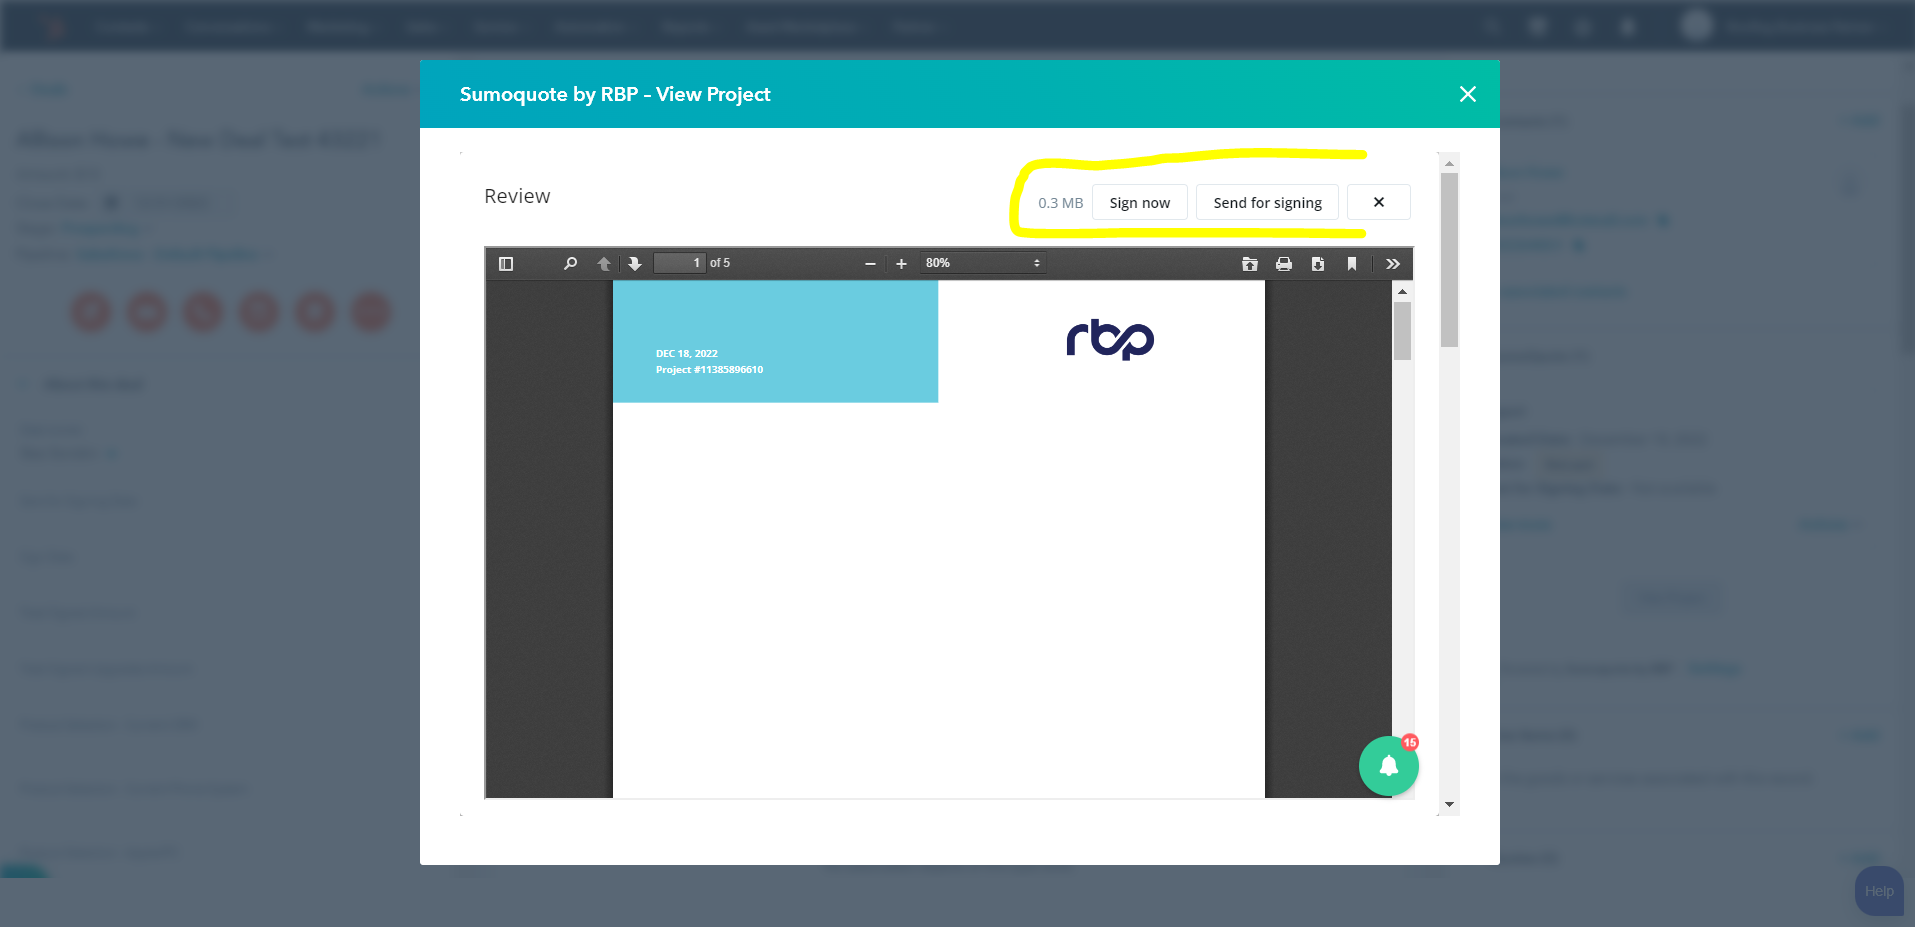Click up arrow of PDF scrollbar

point(1403,291)
